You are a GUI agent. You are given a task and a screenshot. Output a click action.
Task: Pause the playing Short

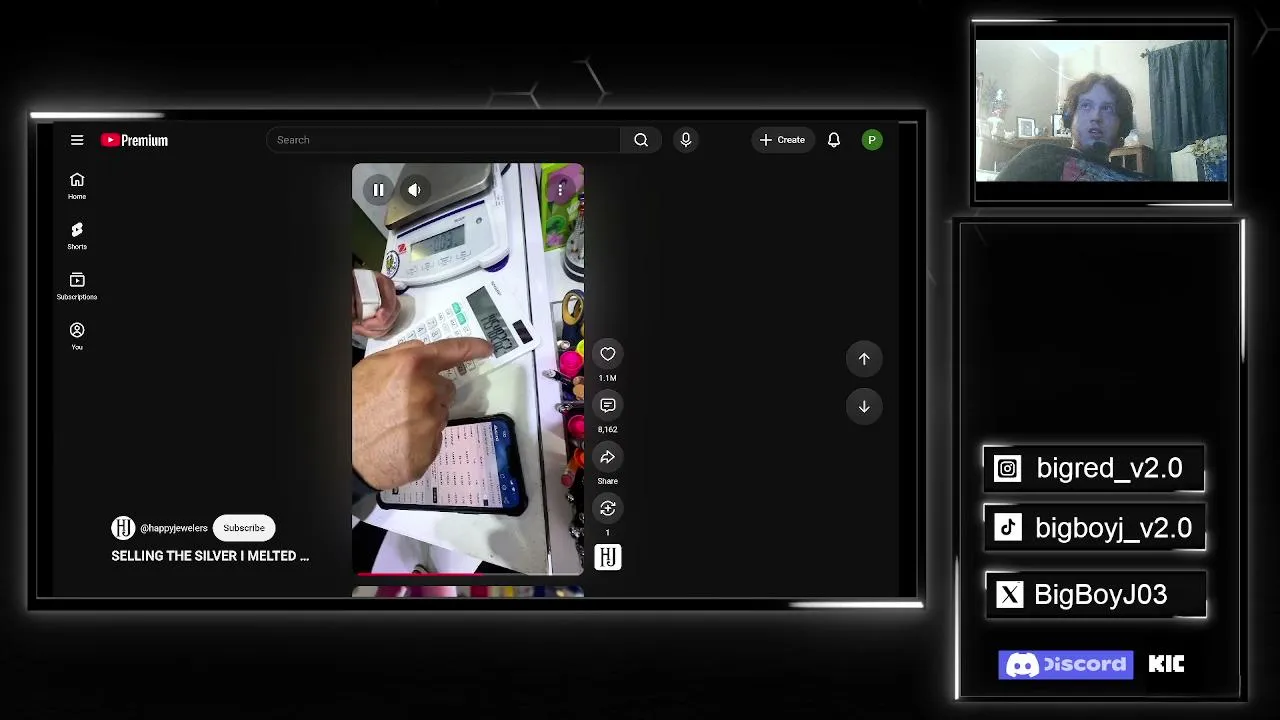click(x=379, y=190)
